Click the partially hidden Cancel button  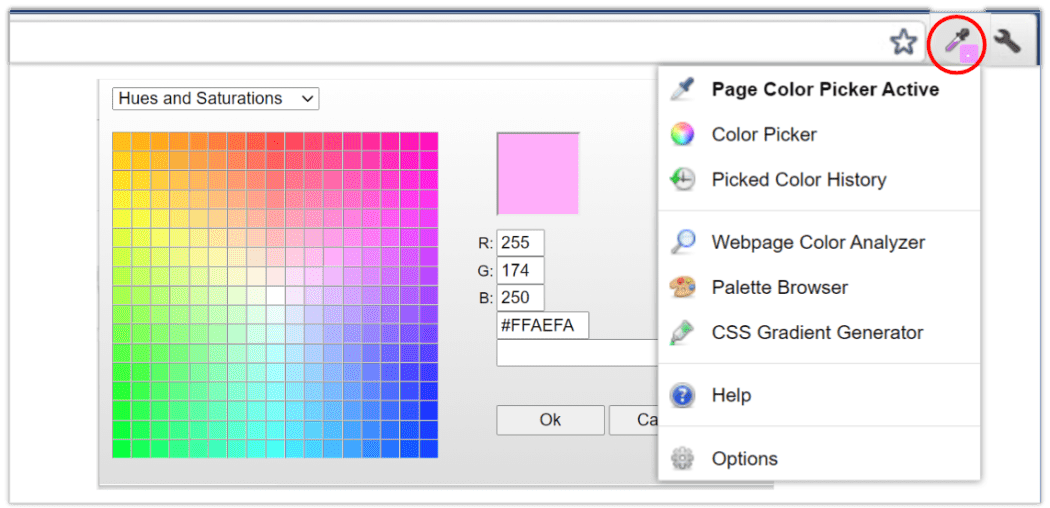633,420
